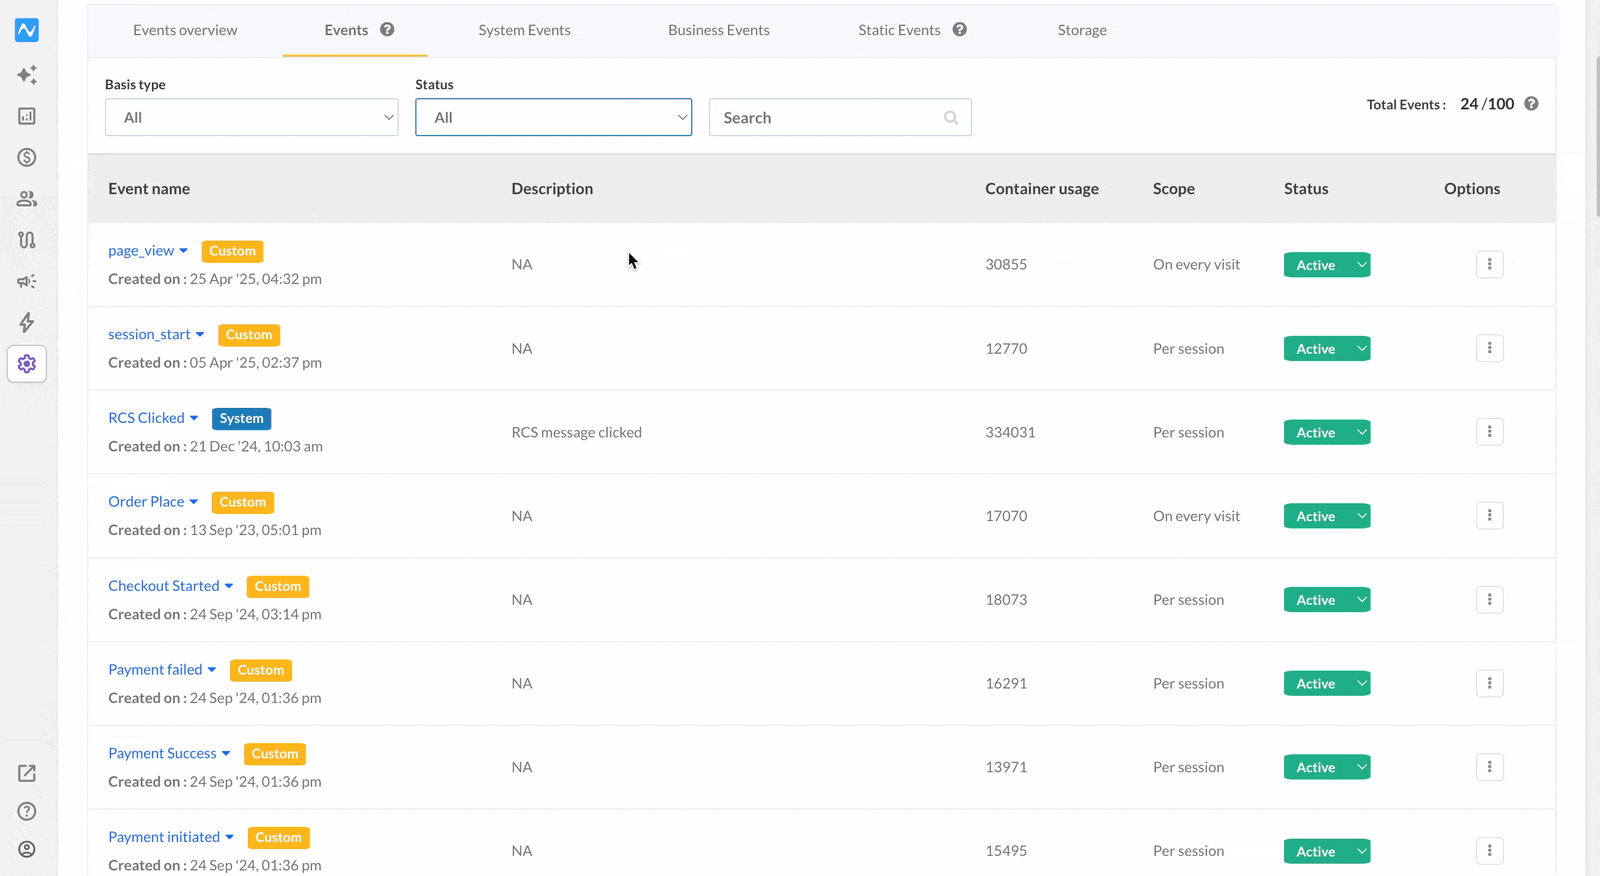Switch to Business Events tab
Image resolution: width=1600 pixels, height=876 pixels.
pyautogui.click(x=719, y=30)
